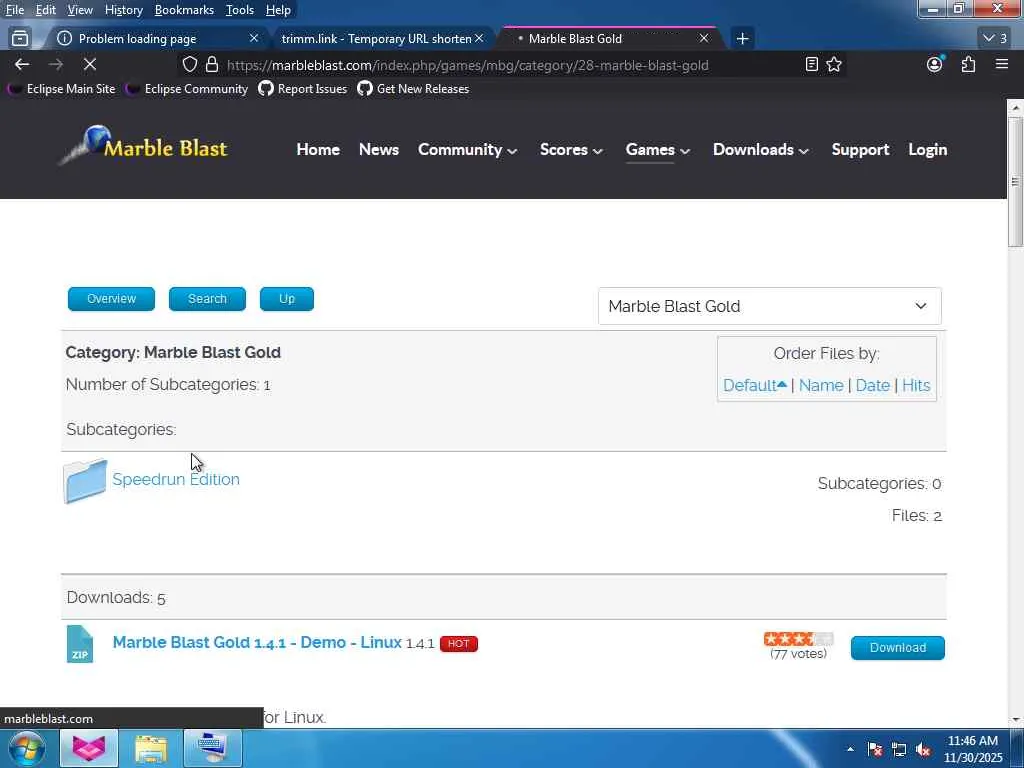
Task: Click the Up button
Action: tap(287, 298)
